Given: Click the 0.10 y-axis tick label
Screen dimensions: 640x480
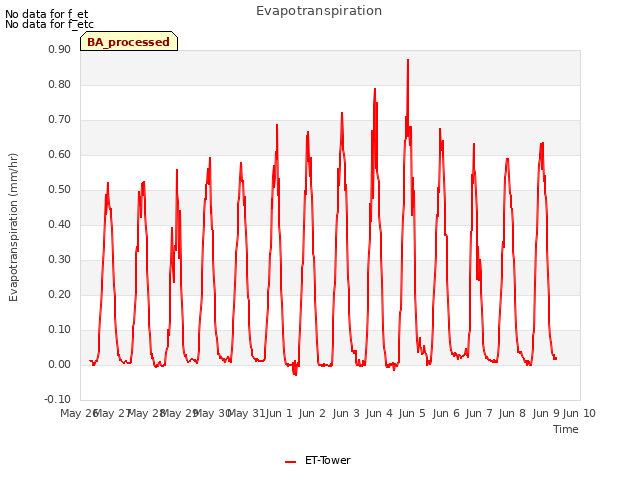Looking at the screenshot, I should (x=60, y=329).
